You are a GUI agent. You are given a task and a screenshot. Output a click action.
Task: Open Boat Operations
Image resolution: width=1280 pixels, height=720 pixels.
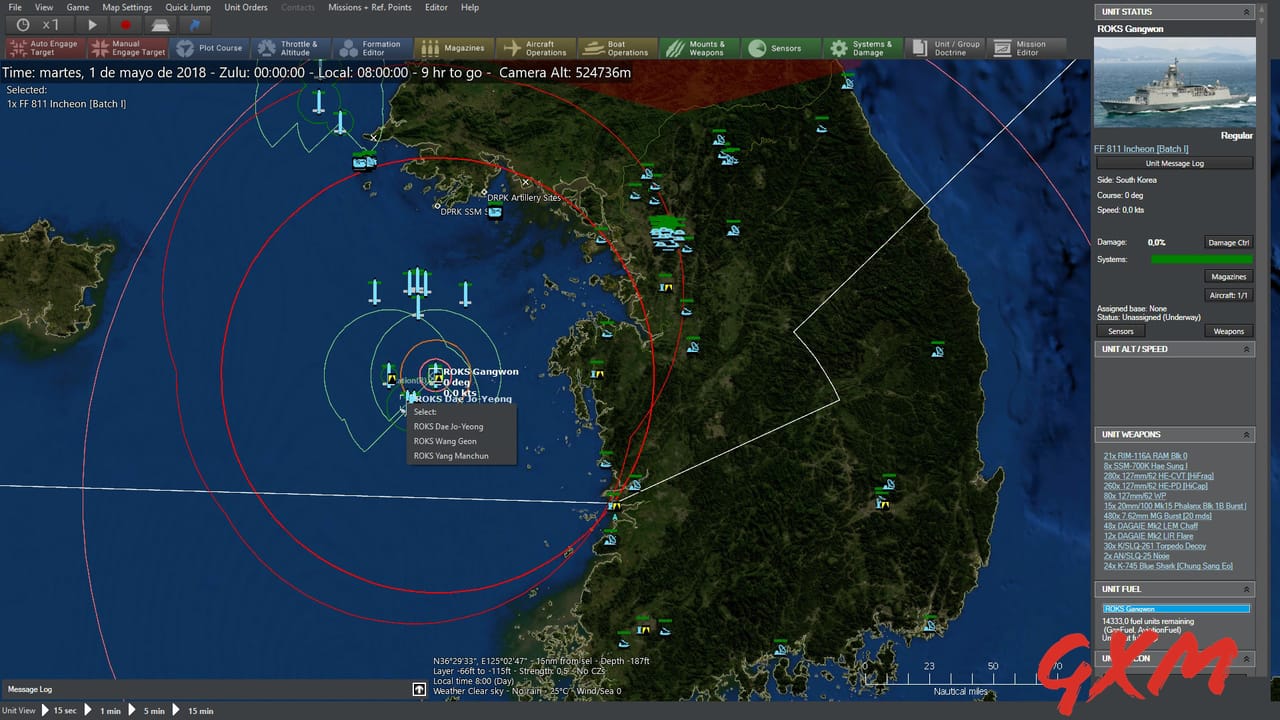pos(617,47)
